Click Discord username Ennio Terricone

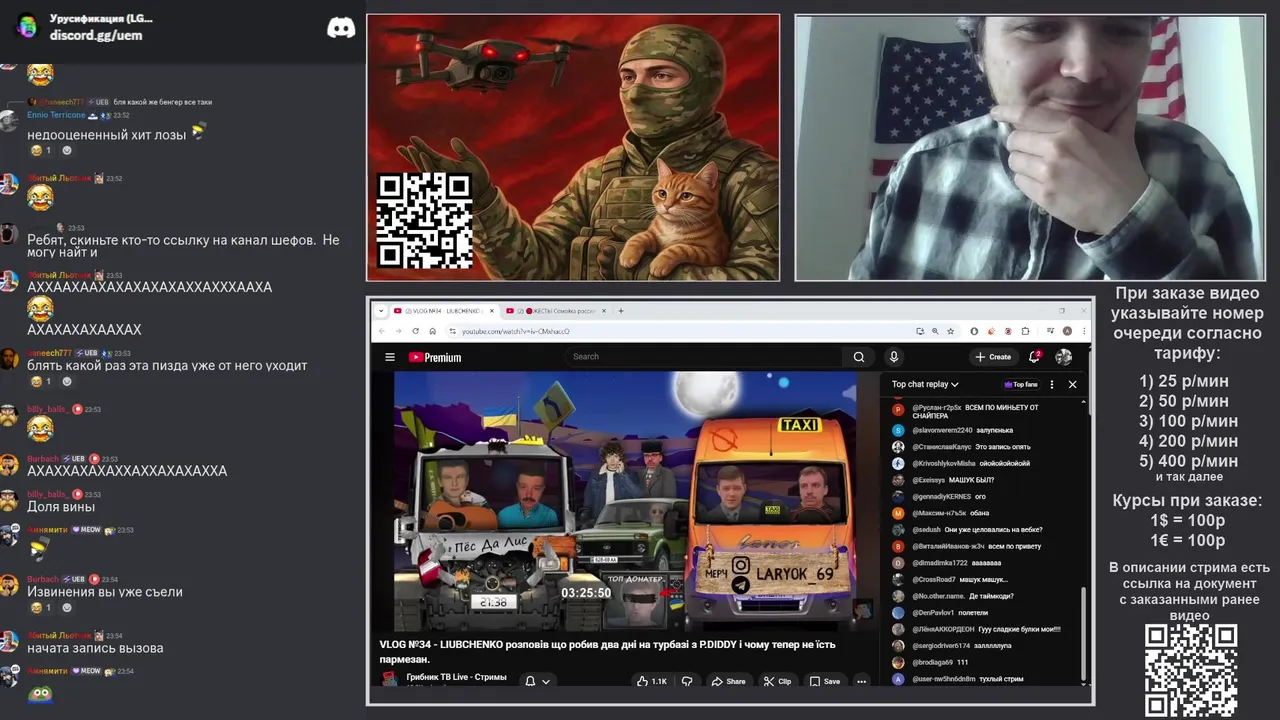pos(56,115)
